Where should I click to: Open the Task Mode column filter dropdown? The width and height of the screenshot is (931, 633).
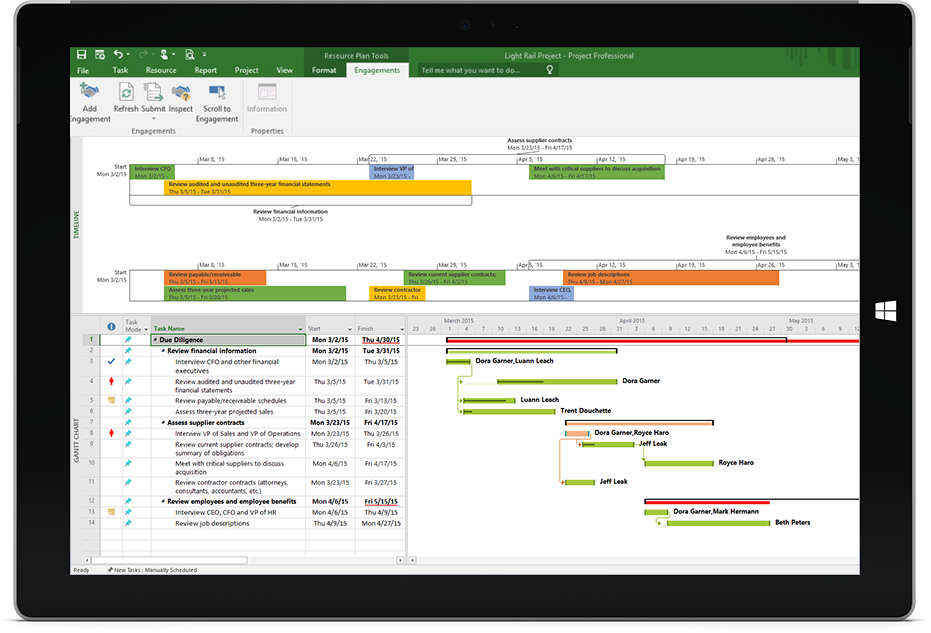pos(146,330)
